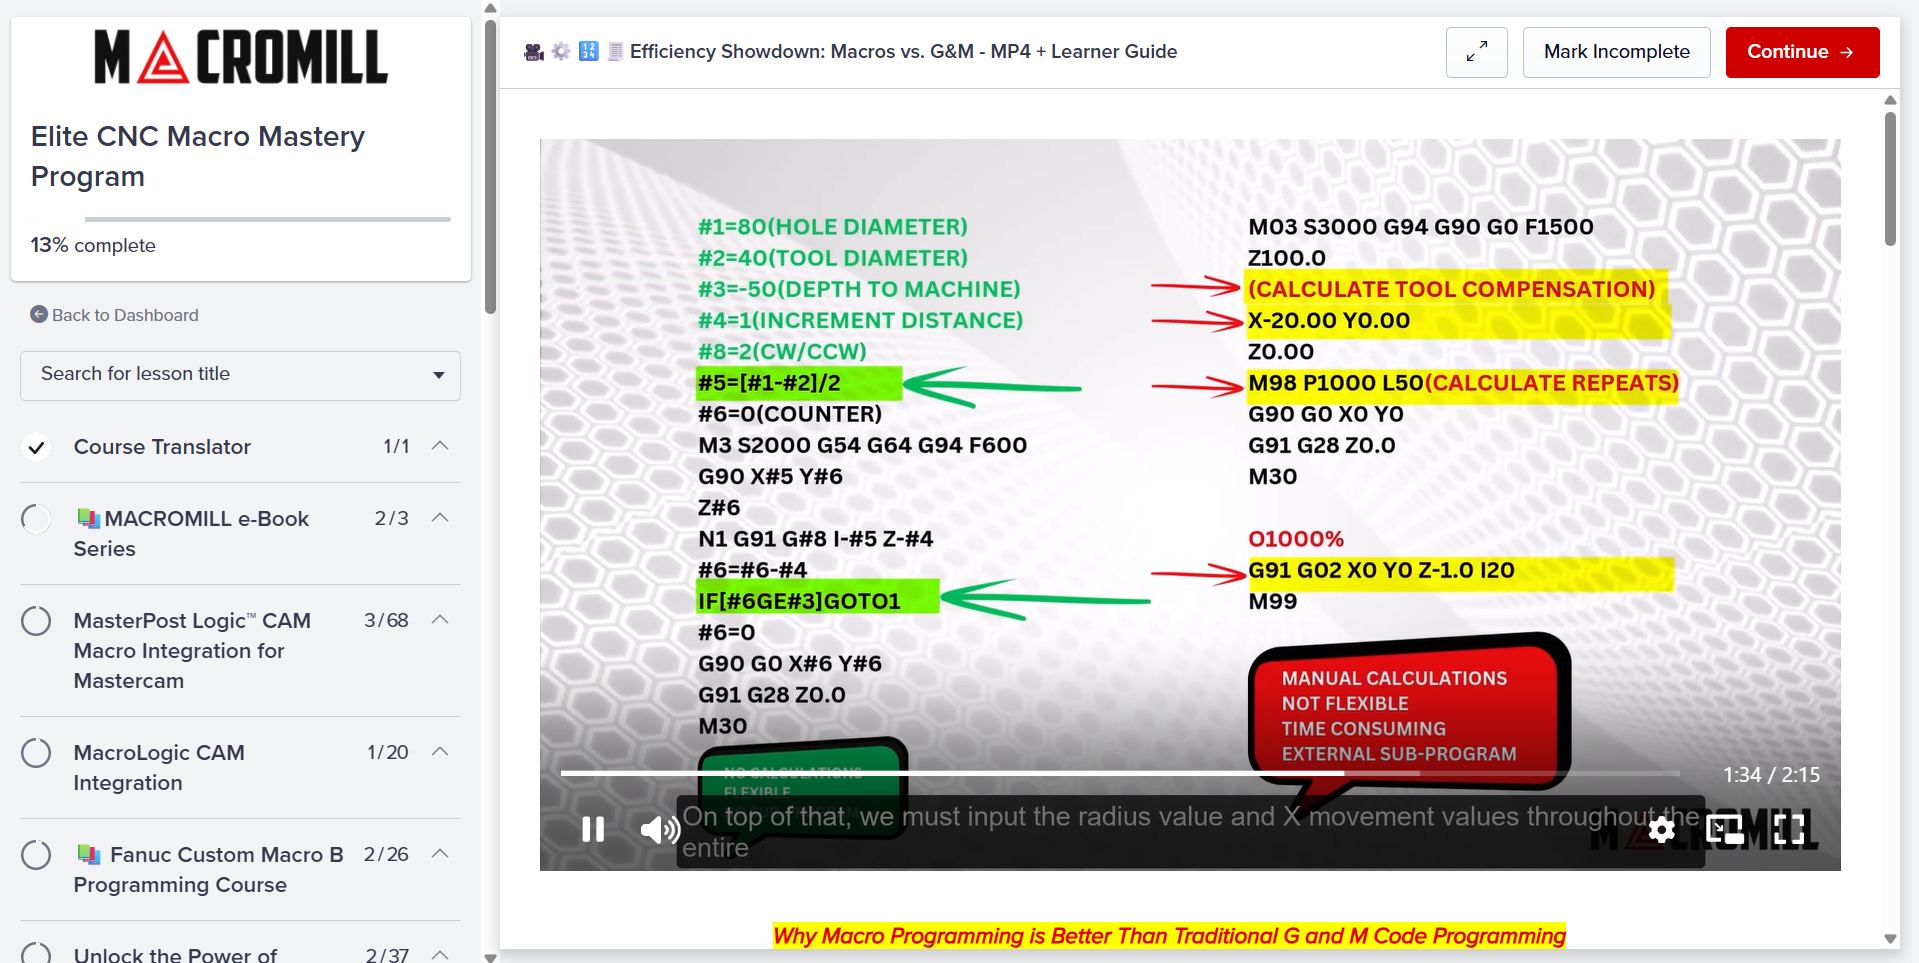Open Fanuc Custom Macro B Programming Course

[209, 869]
